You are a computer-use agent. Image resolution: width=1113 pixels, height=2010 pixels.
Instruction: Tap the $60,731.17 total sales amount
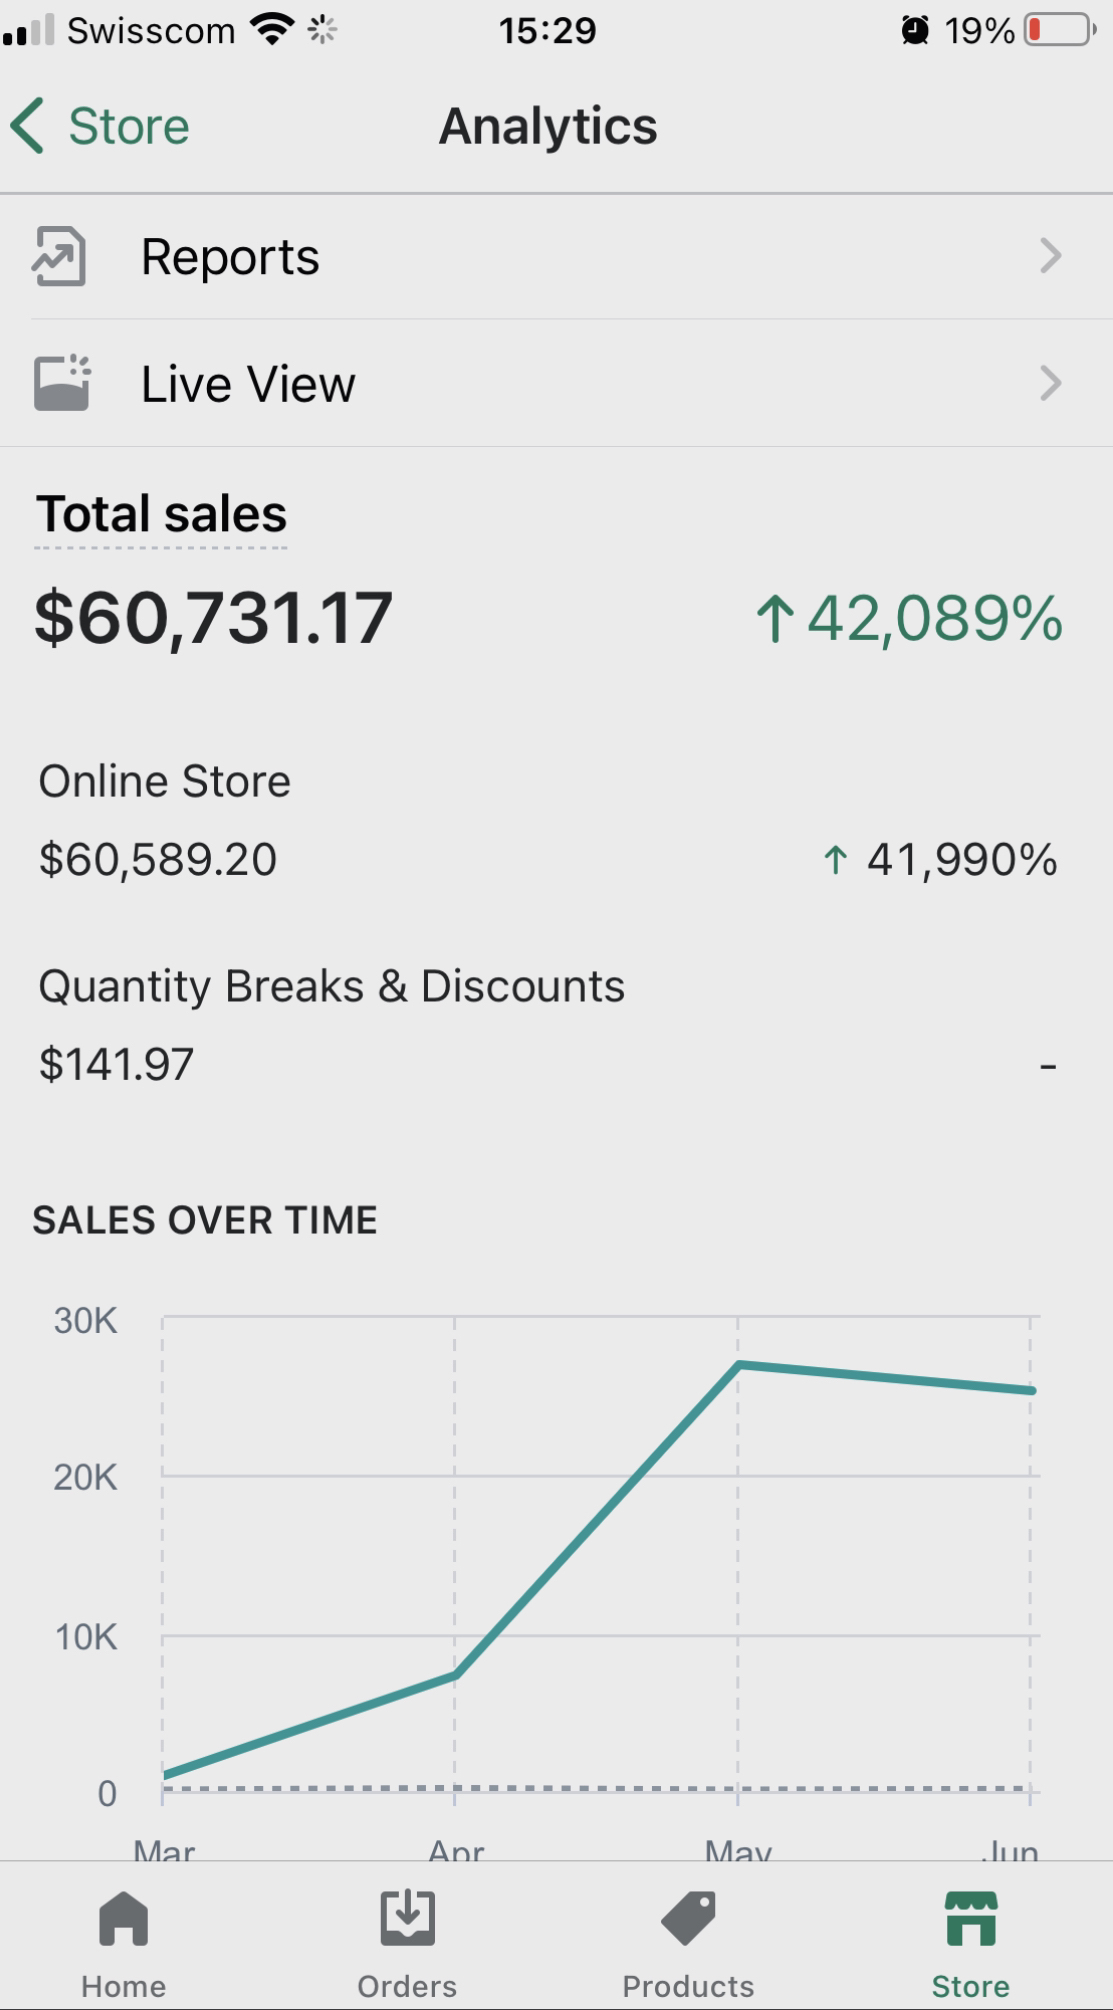click(213, 618)
